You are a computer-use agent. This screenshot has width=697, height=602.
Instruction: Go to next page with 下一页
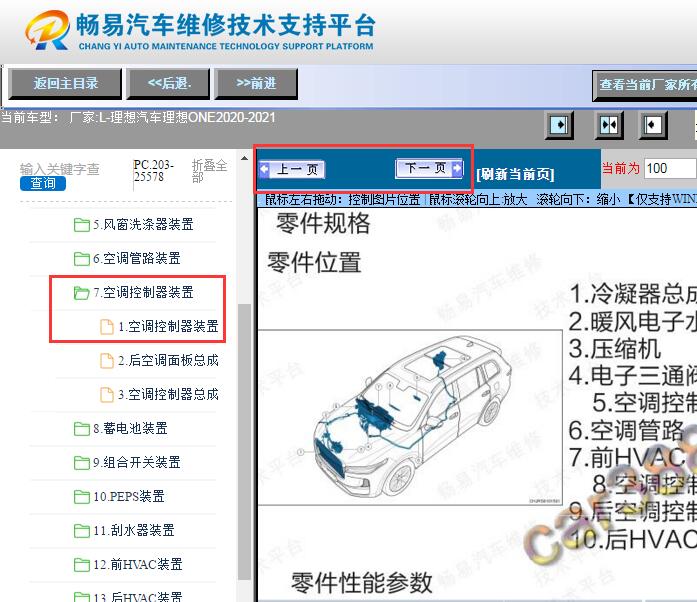tap(429, 168)
